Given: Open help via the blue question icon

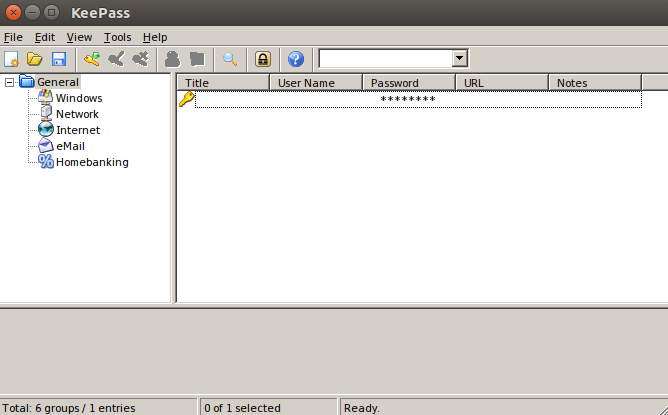Looking at the screenshot, I should 296,59.
